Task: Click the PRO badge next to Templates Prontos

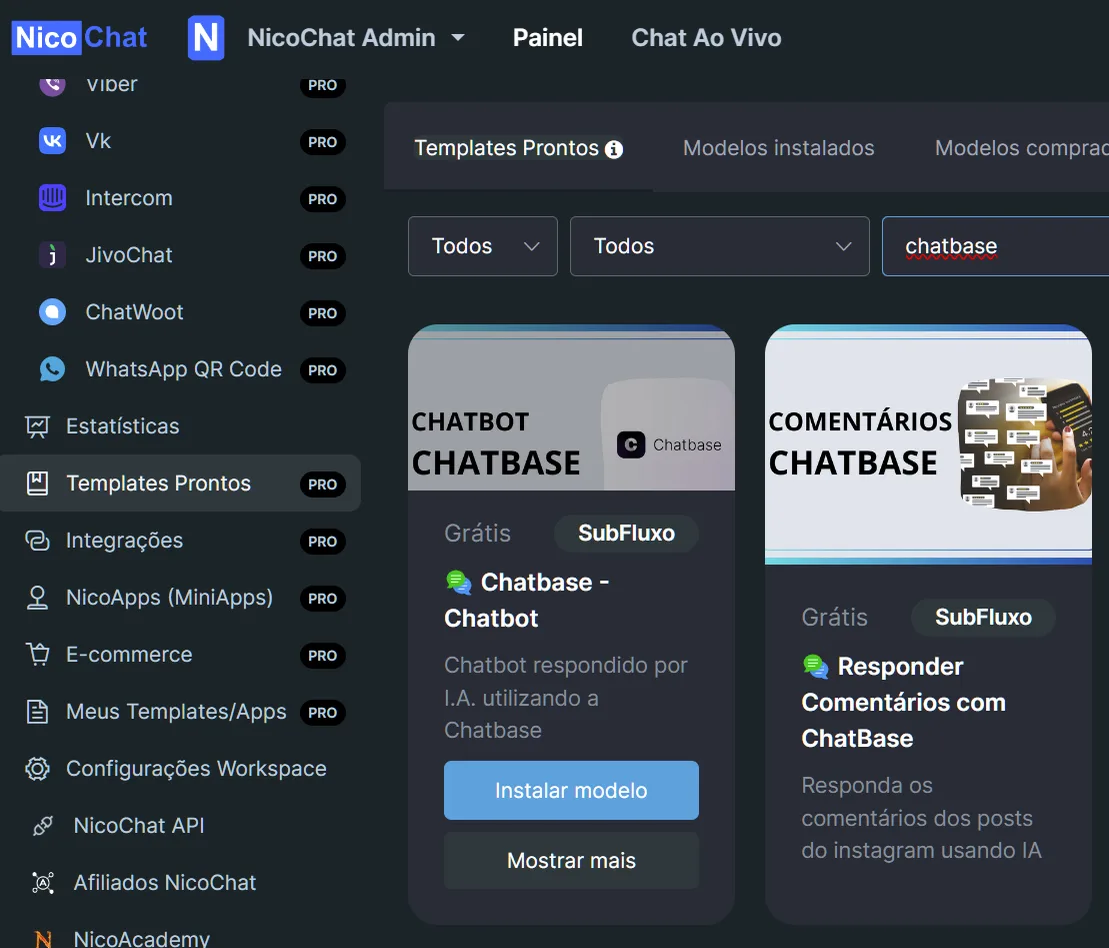Action: 323,485
